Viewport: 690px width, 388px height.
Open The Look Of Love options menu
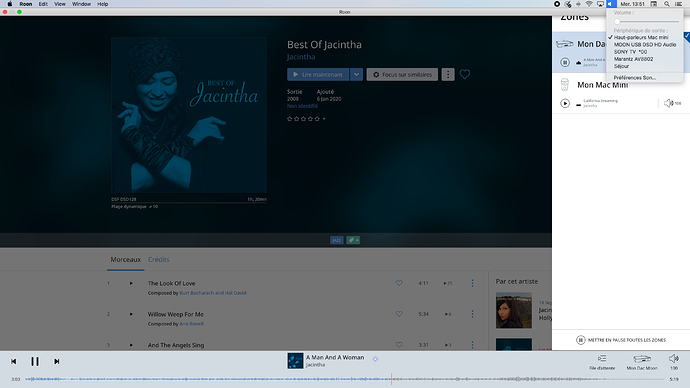[472, 283]
